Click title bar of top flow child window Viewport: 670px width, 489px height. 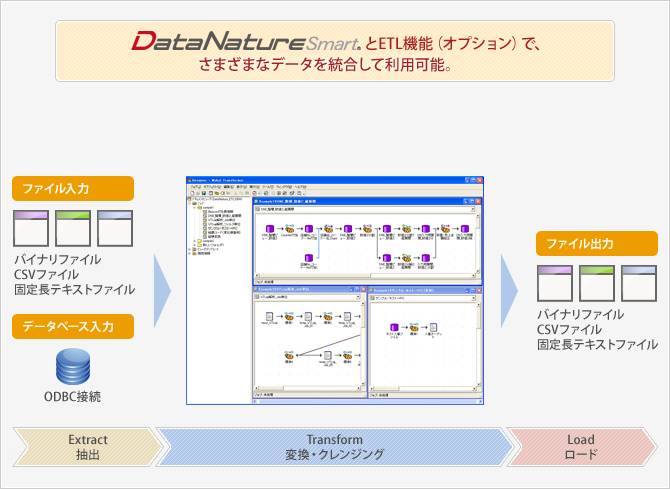[367, 201]
